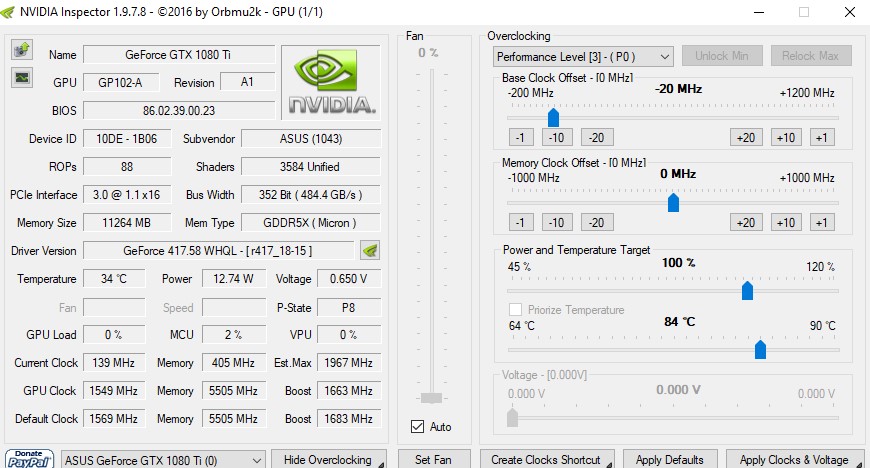This screenshot has height=468, width=870.
Task: Click the Create Clocks Shortcut button
Action: pos(547,460)
